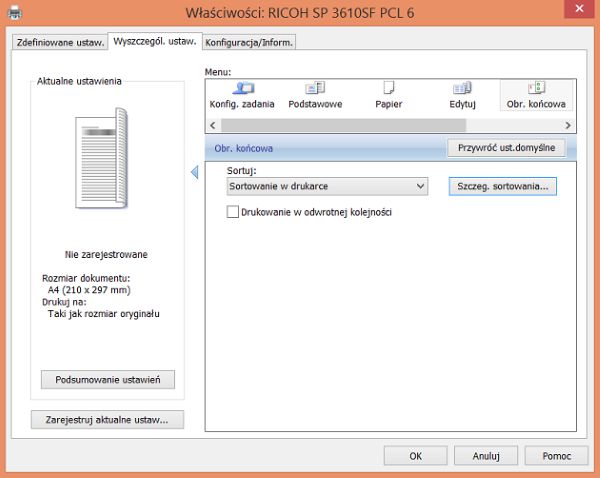Switch to Wyszczegól. ustaw. tab

pyautogui.click(x=155, y=41)
